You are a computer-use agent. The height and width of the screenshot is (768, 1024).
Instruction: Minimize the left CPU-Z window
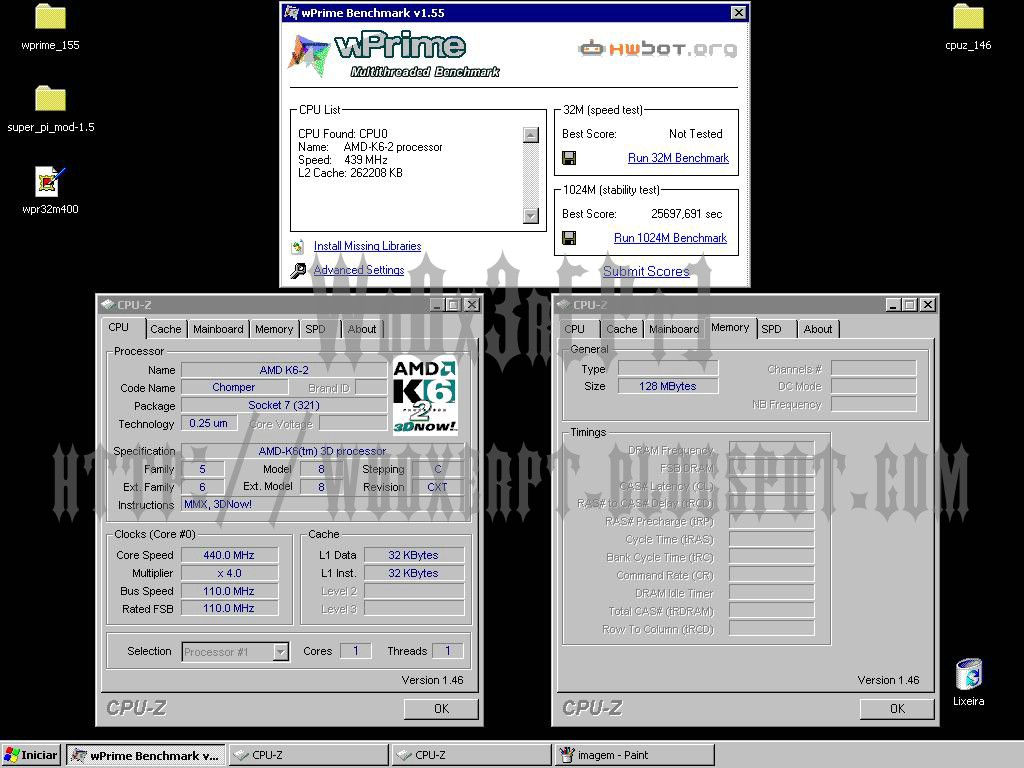(x=438, y=305)
